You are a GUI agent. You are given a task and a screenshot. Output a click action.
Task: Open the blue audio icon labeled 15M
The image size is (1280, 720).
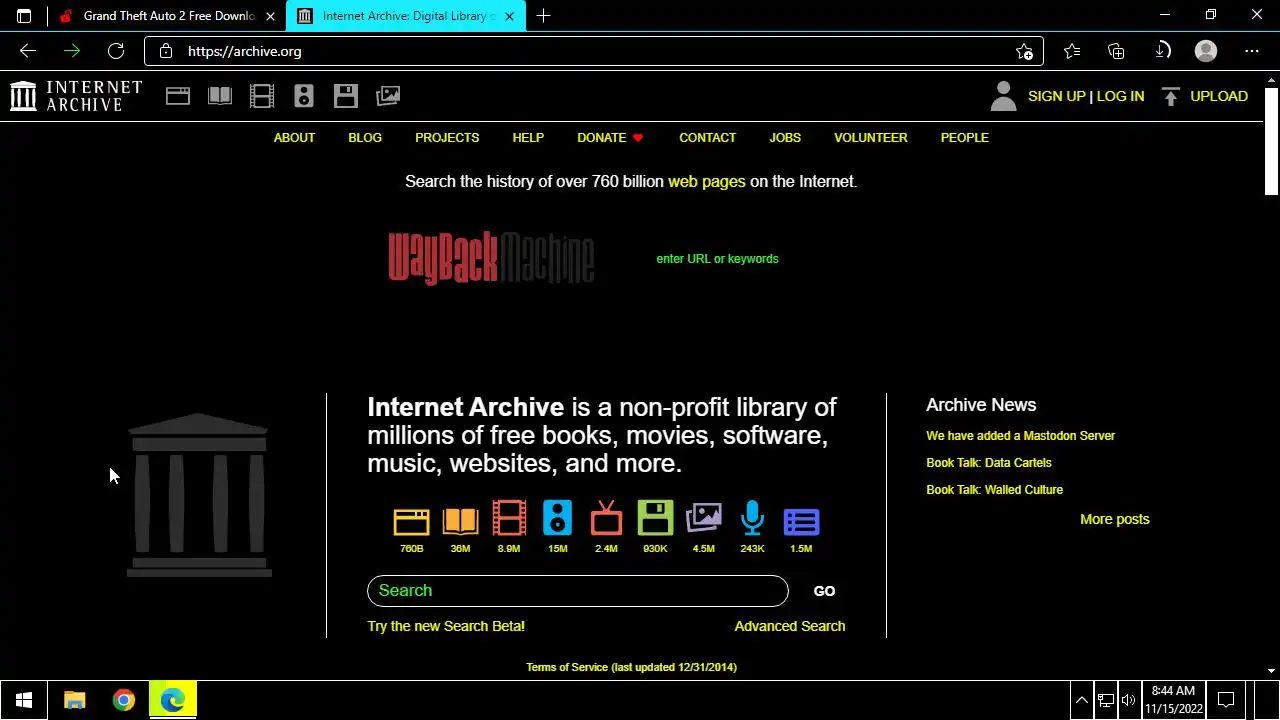pyautogui.click(x=557, y=519)
